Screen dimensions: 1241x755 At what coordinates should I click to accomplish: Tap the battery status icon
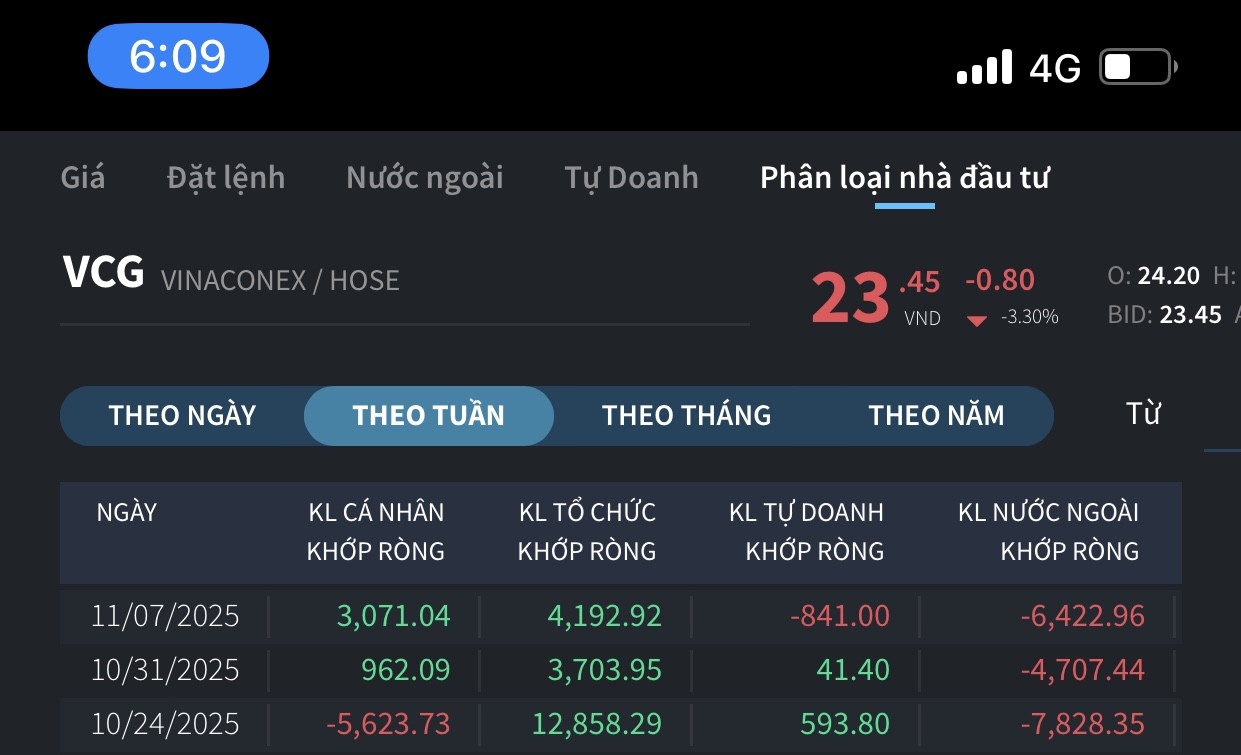[x=1137, y=68]
